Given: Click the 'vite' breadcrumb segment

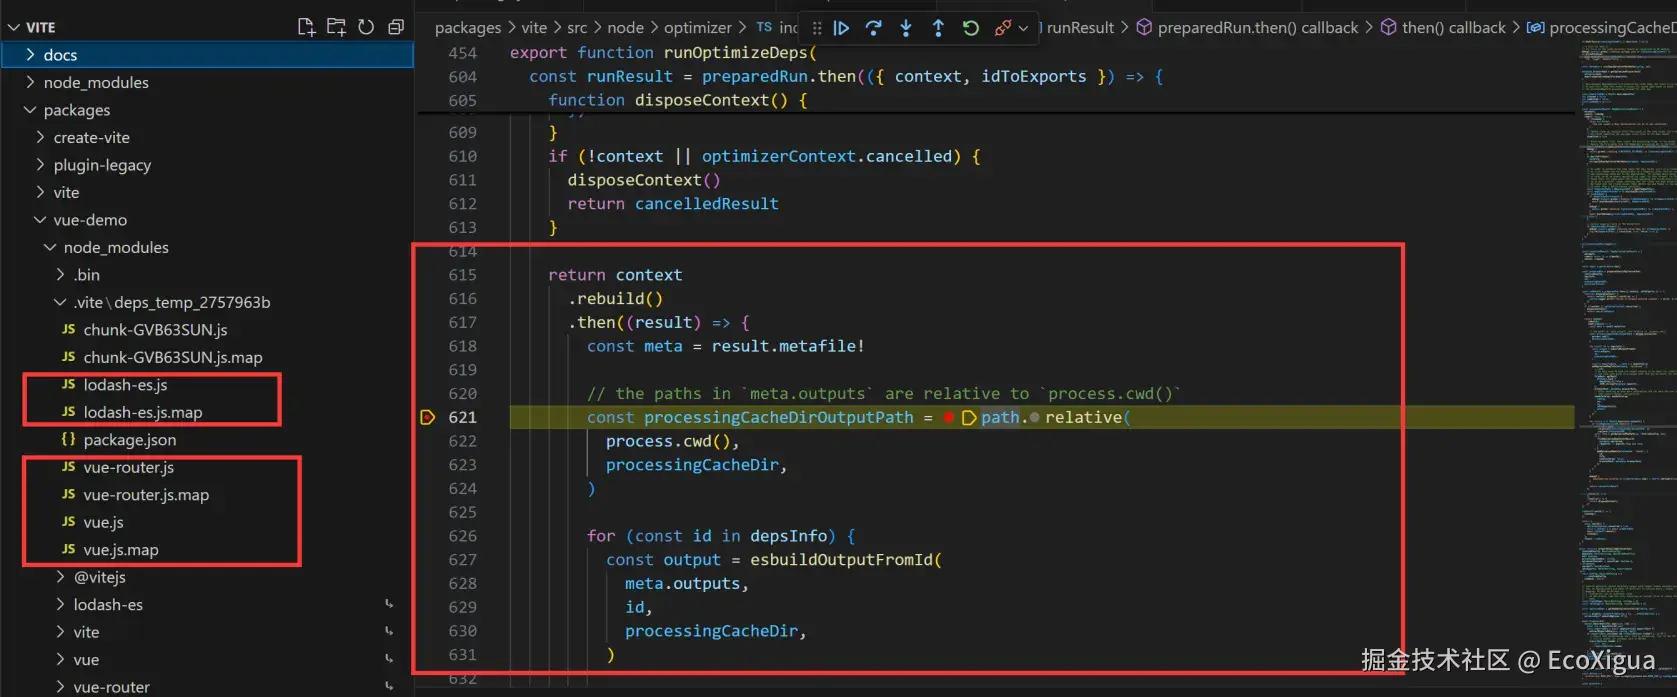Looking at the screenshot, I should click(x=534, y=28).
